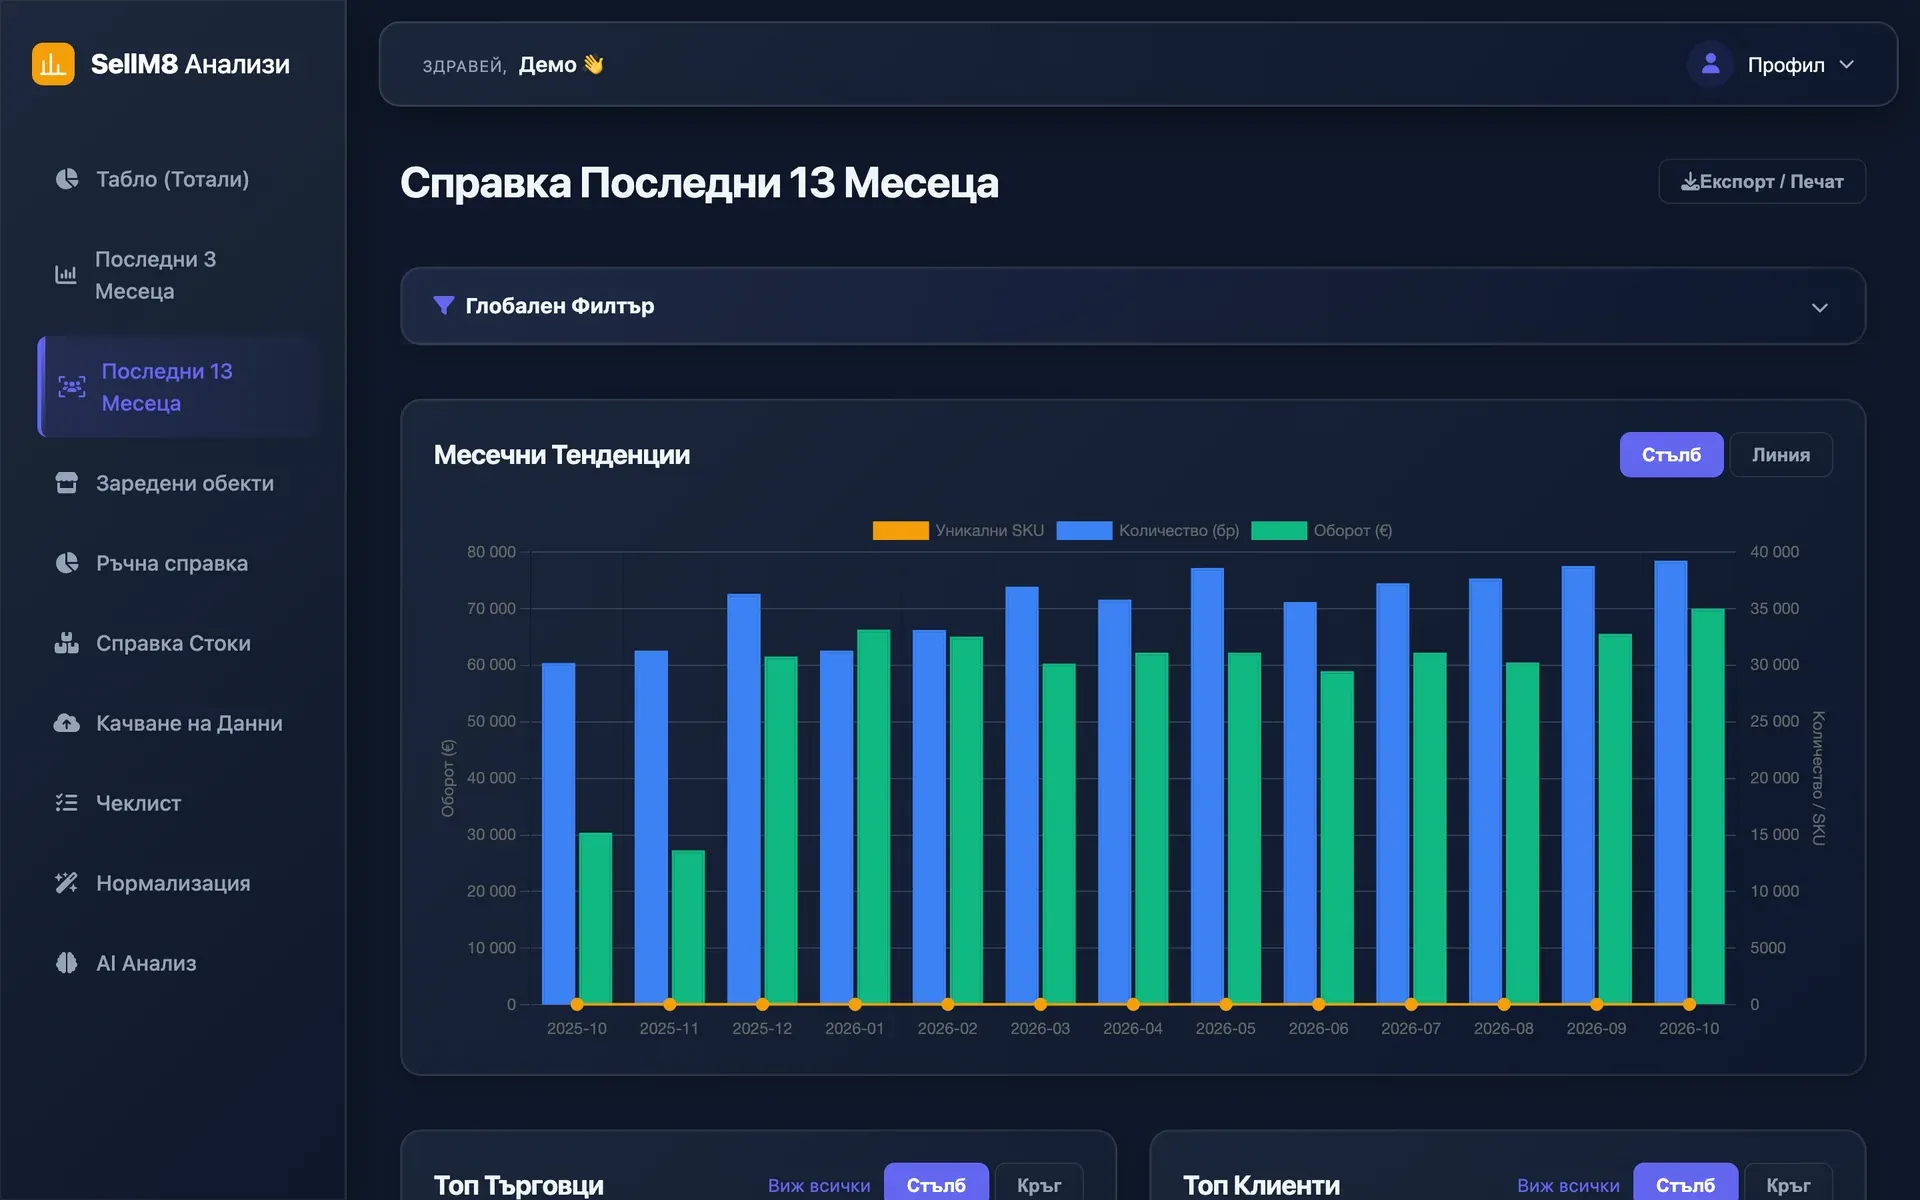Click Експорт / Печат button
This screenshot has height=1200, width=1920.
point(1762,182)
